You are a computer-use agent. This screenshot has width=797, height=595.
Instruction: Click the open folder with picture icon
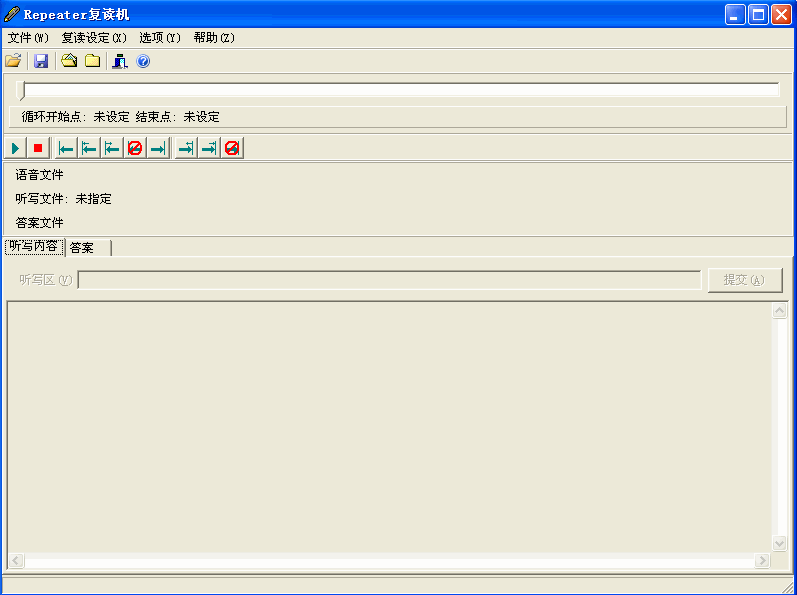(69, 61)
